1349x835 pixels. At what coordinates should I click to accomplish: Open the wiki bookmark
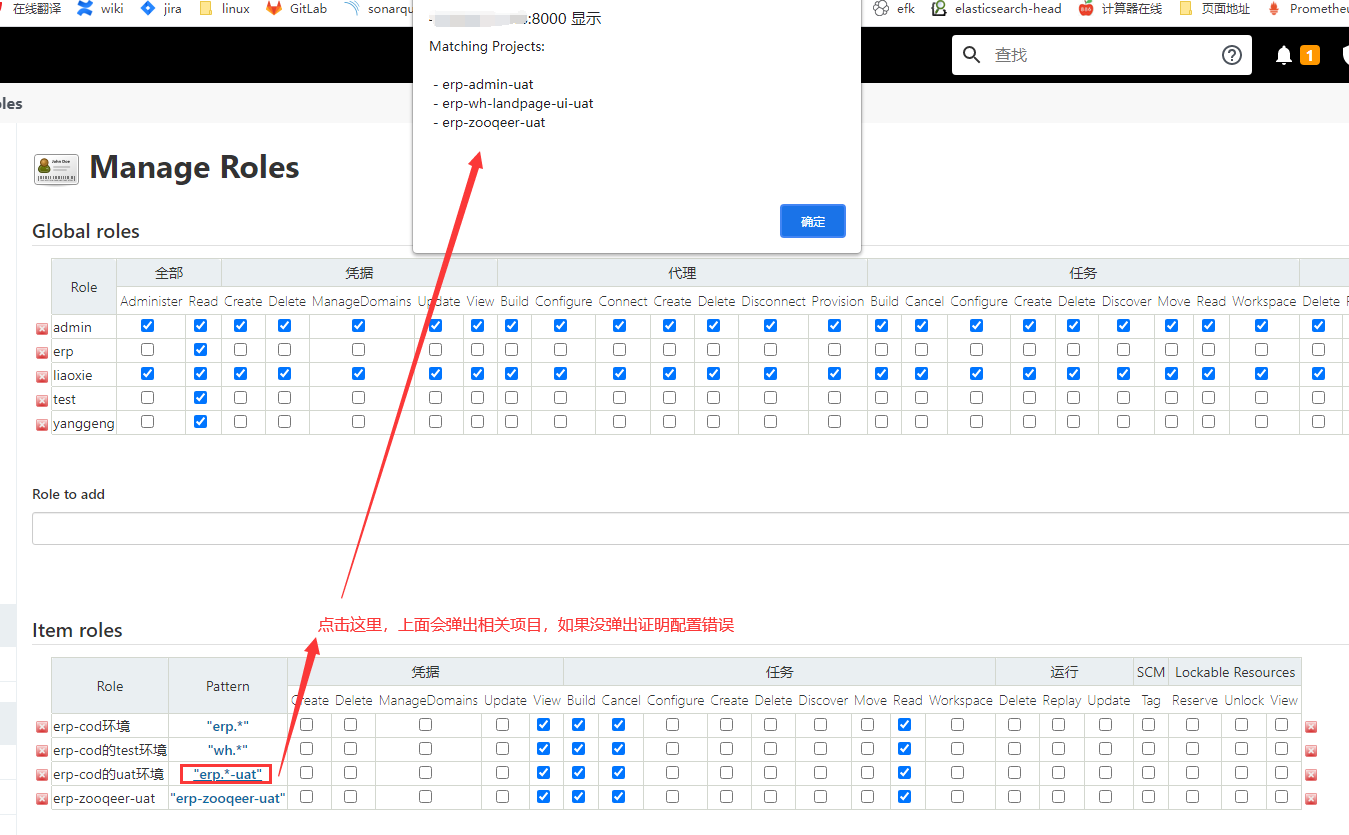pos(100,9)
